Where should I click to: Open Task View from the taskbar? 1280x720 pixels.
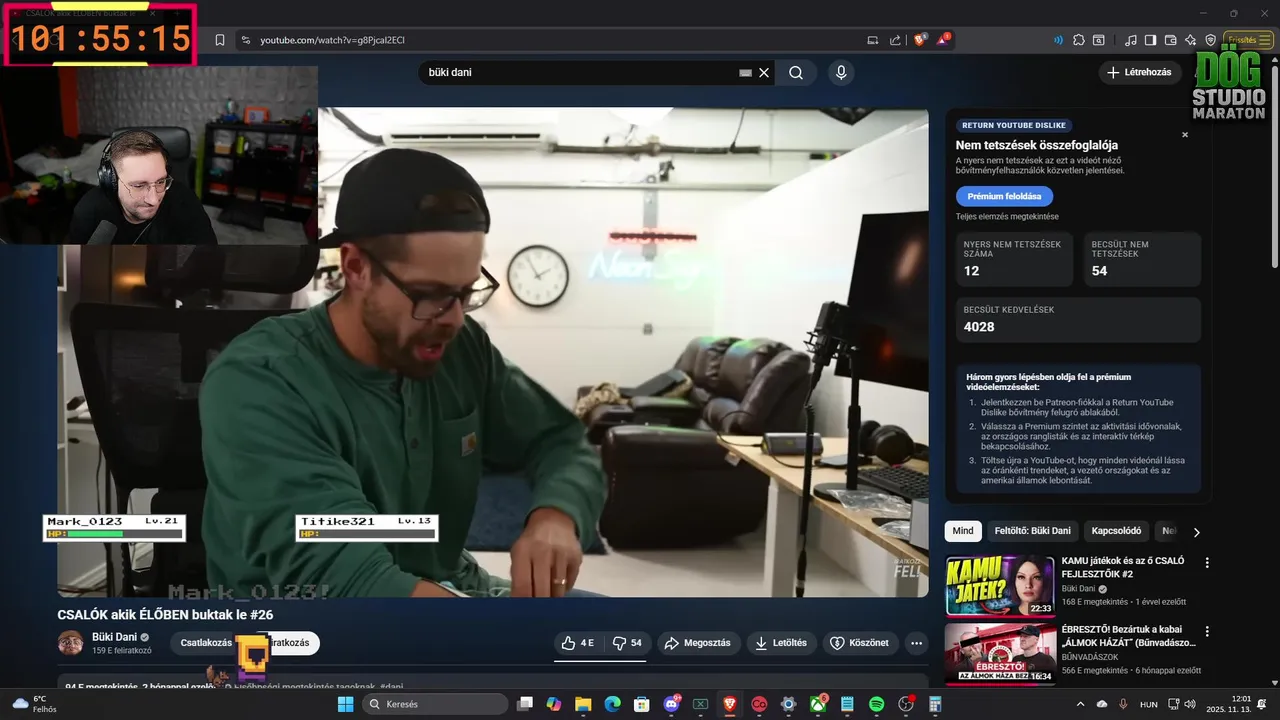[525, 704]
